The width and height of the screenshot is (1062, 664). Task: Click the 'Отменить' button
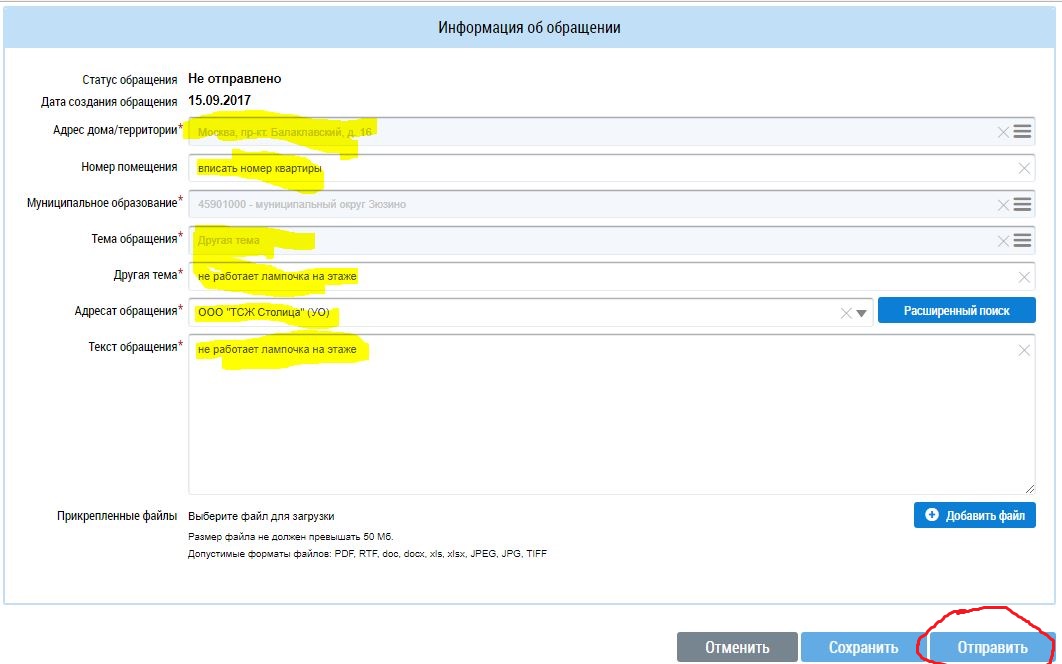pos(737,647)
